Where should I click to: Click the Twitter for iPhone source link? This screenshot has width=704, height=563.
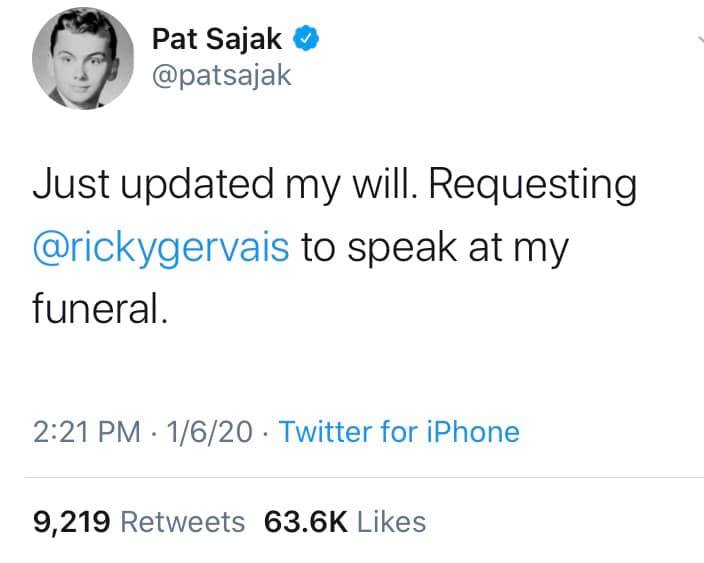(399, 432)
